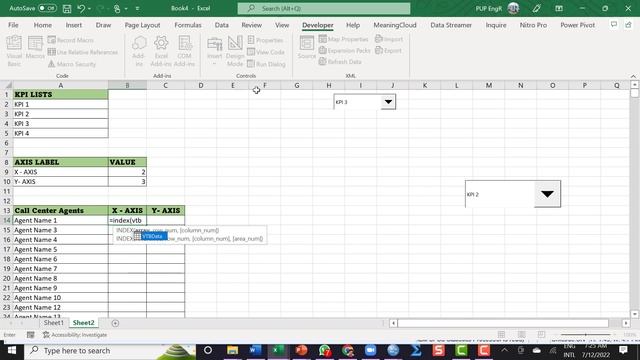Screen dimensions: 640x360
Task: Click the PUP EngR account name
Action: pyautogui.click(x=489, y=8)
